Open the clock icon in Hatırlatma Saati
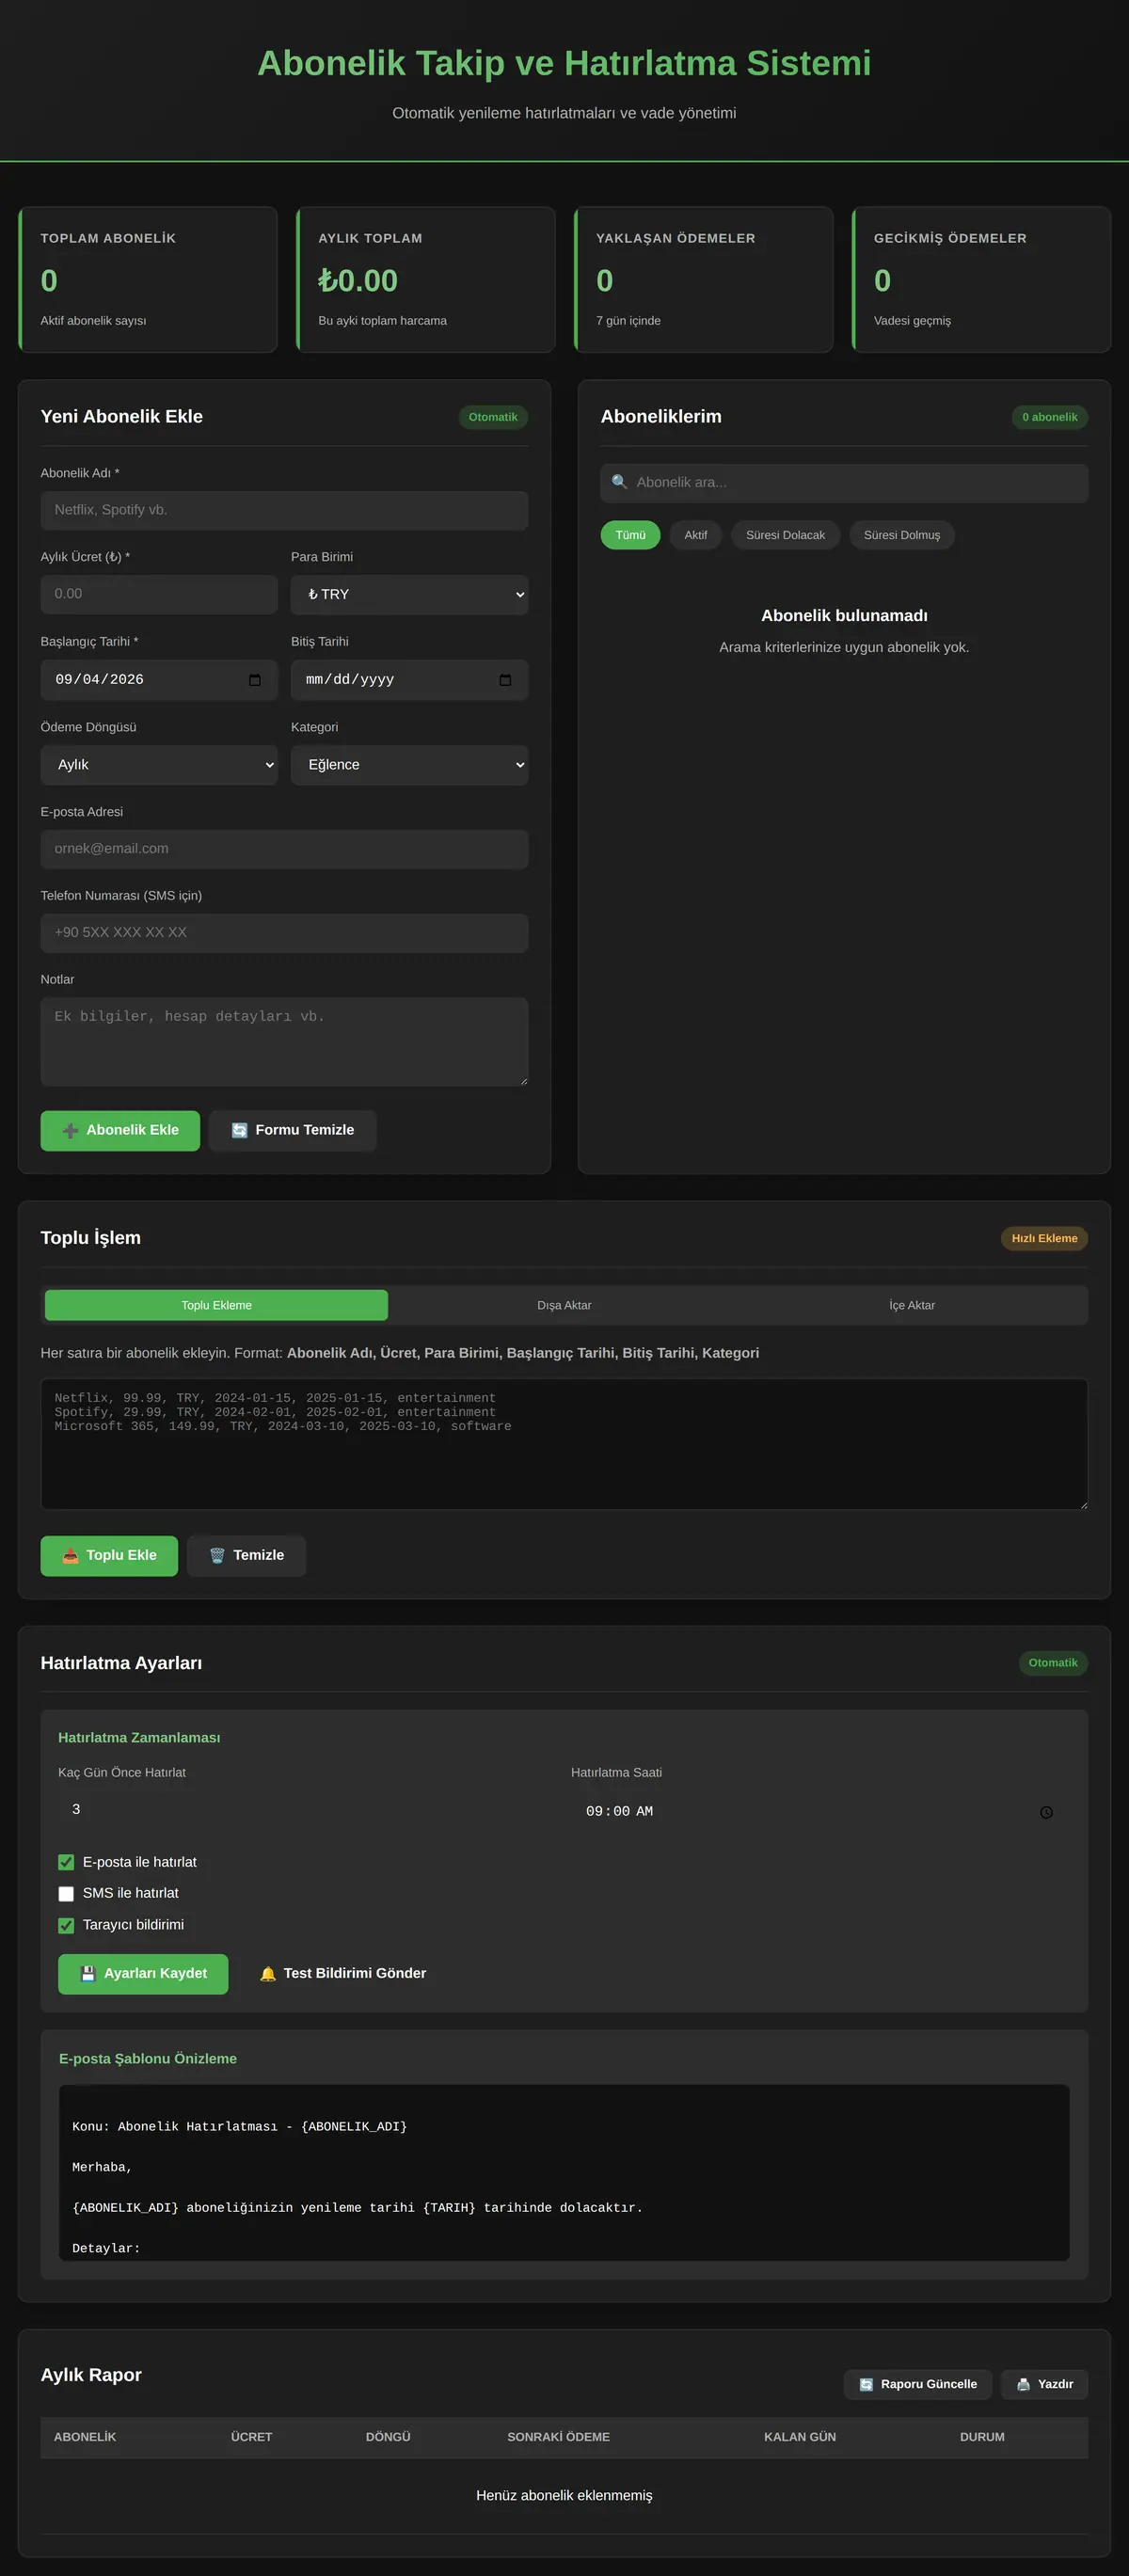The image size is (1129, 2576). [x=1046, y=1812]
